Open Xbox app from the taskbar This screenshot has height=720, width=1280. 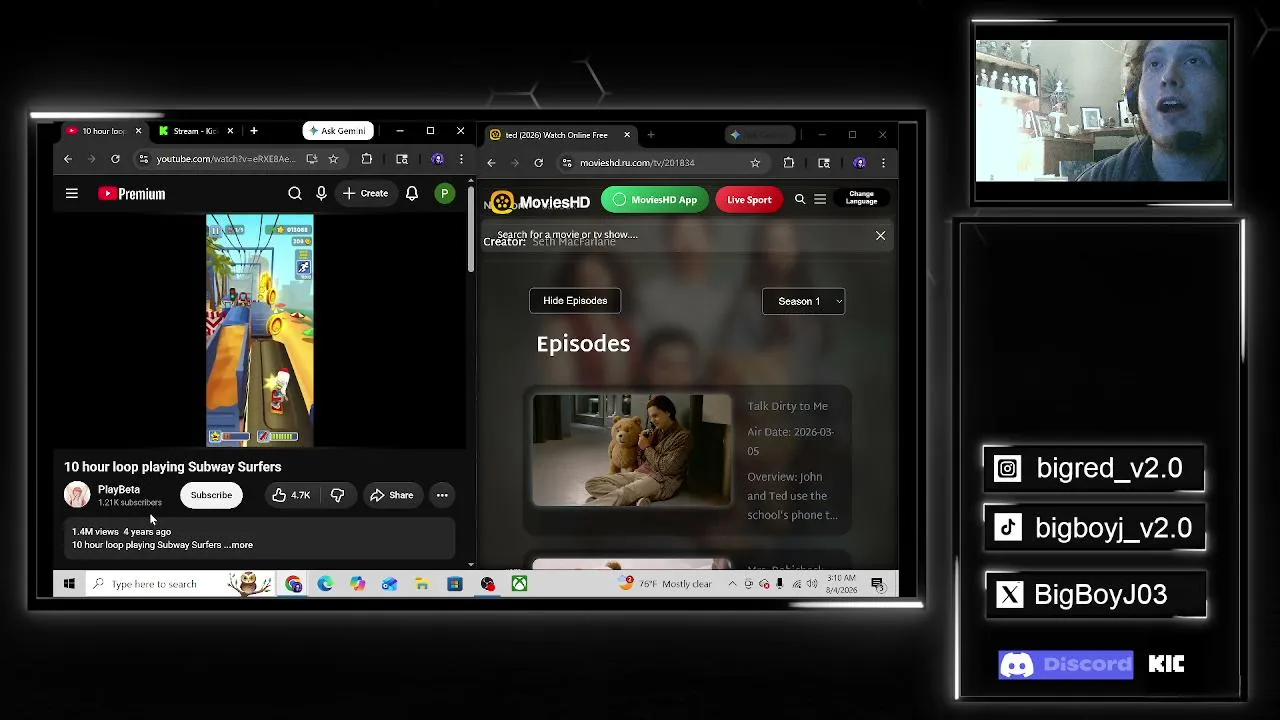[520, 584]
